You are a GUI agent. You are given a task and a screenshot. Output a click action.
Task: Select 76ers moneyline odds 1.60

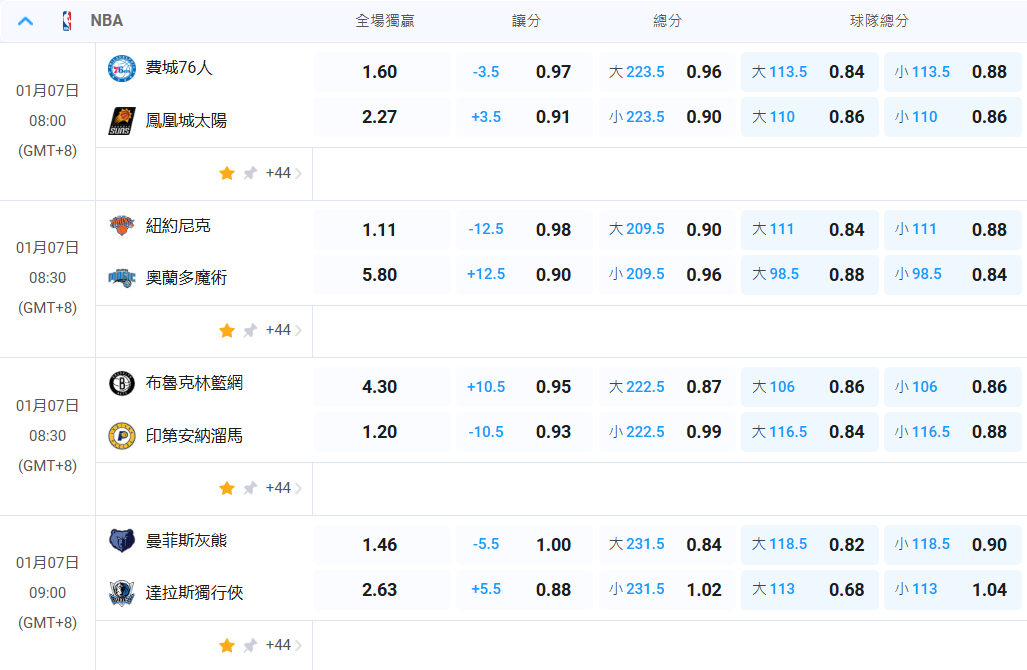[x=380, y=72]
